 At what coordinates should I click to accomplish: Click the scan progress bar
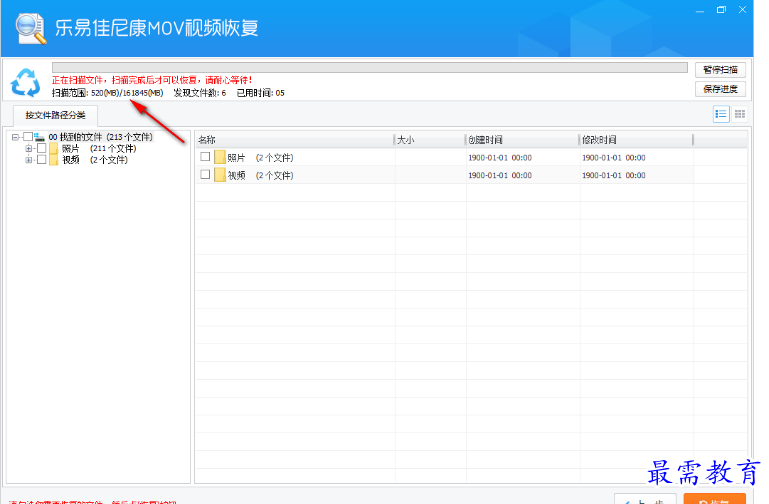pyautogui.click(x=370, y=68)
